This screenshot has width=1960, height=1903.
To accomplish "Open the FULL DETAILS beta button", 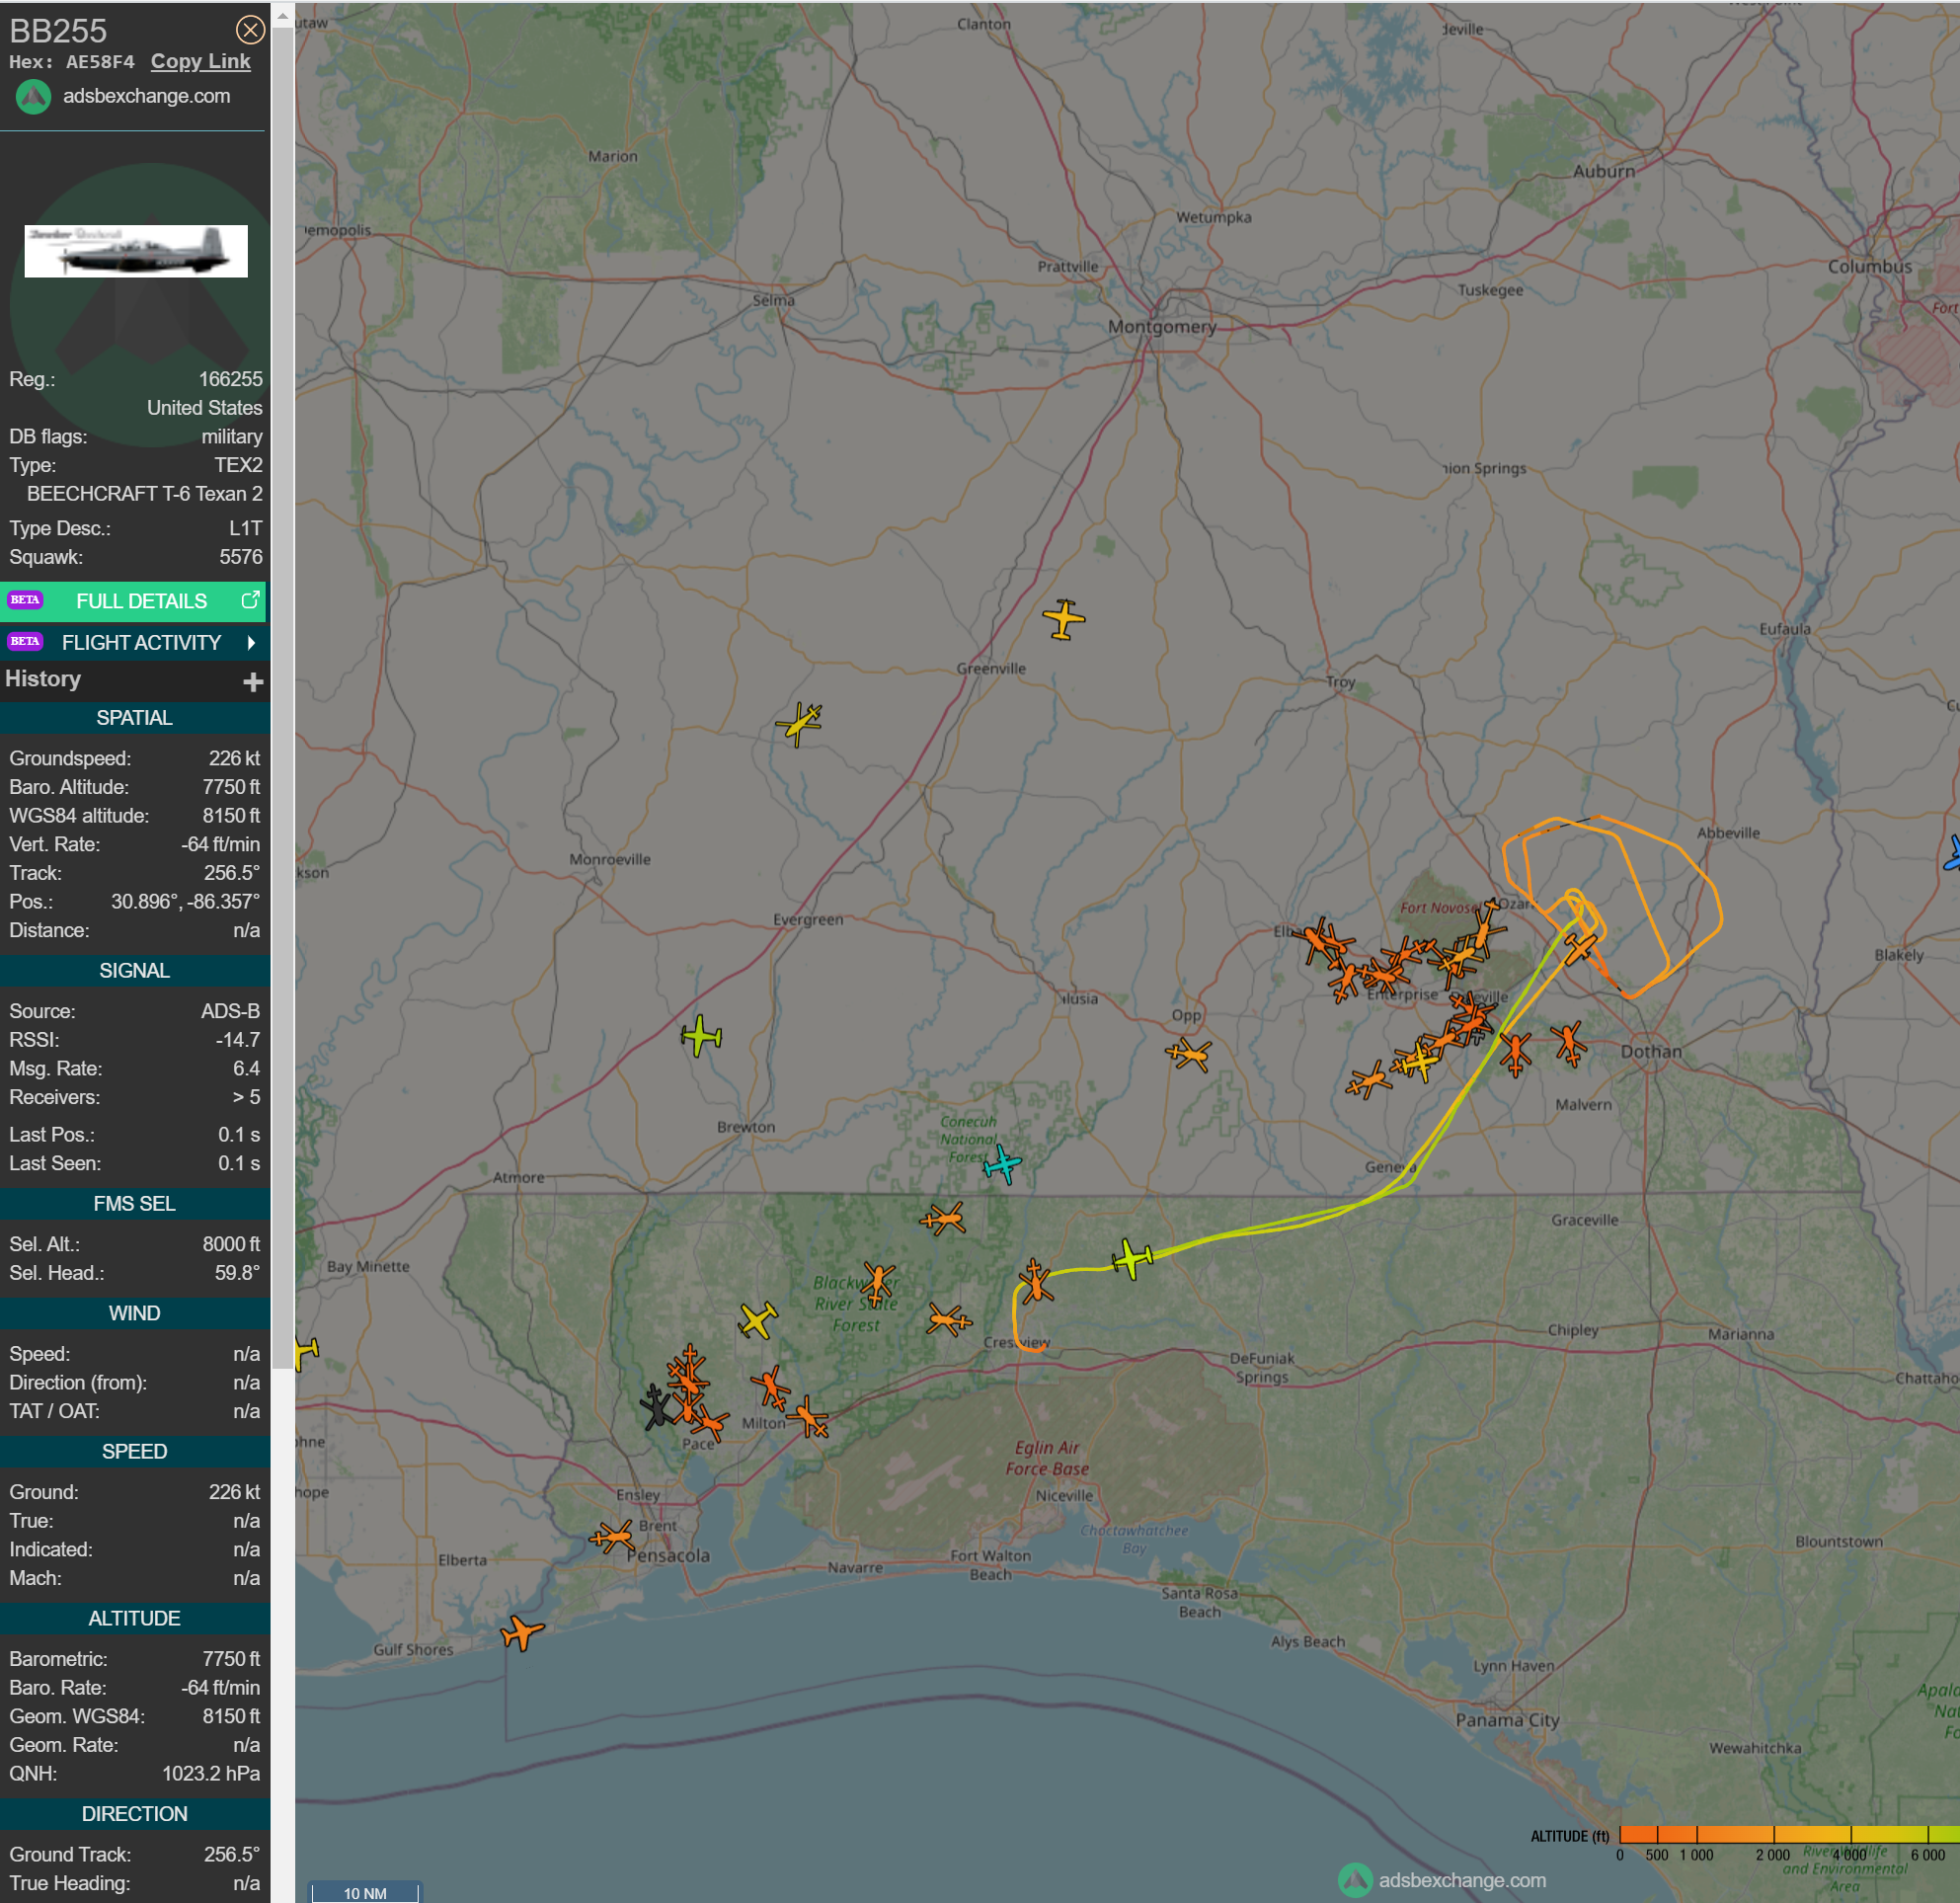I will (133, 601).
